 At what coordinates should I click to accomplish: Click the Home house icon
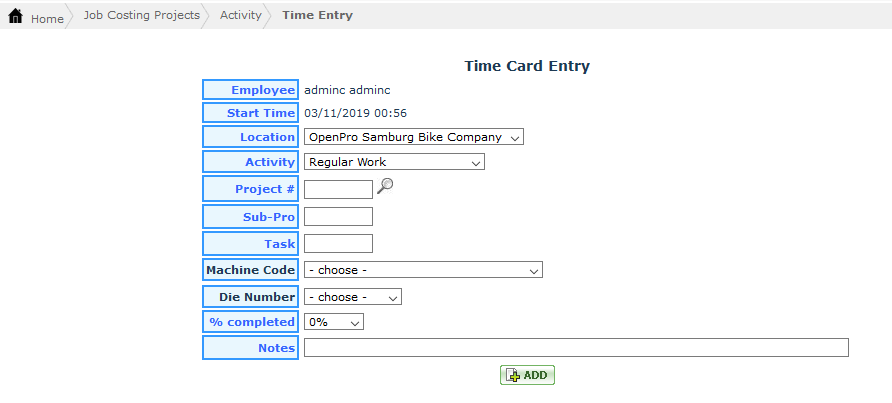[x=16, y=17]
